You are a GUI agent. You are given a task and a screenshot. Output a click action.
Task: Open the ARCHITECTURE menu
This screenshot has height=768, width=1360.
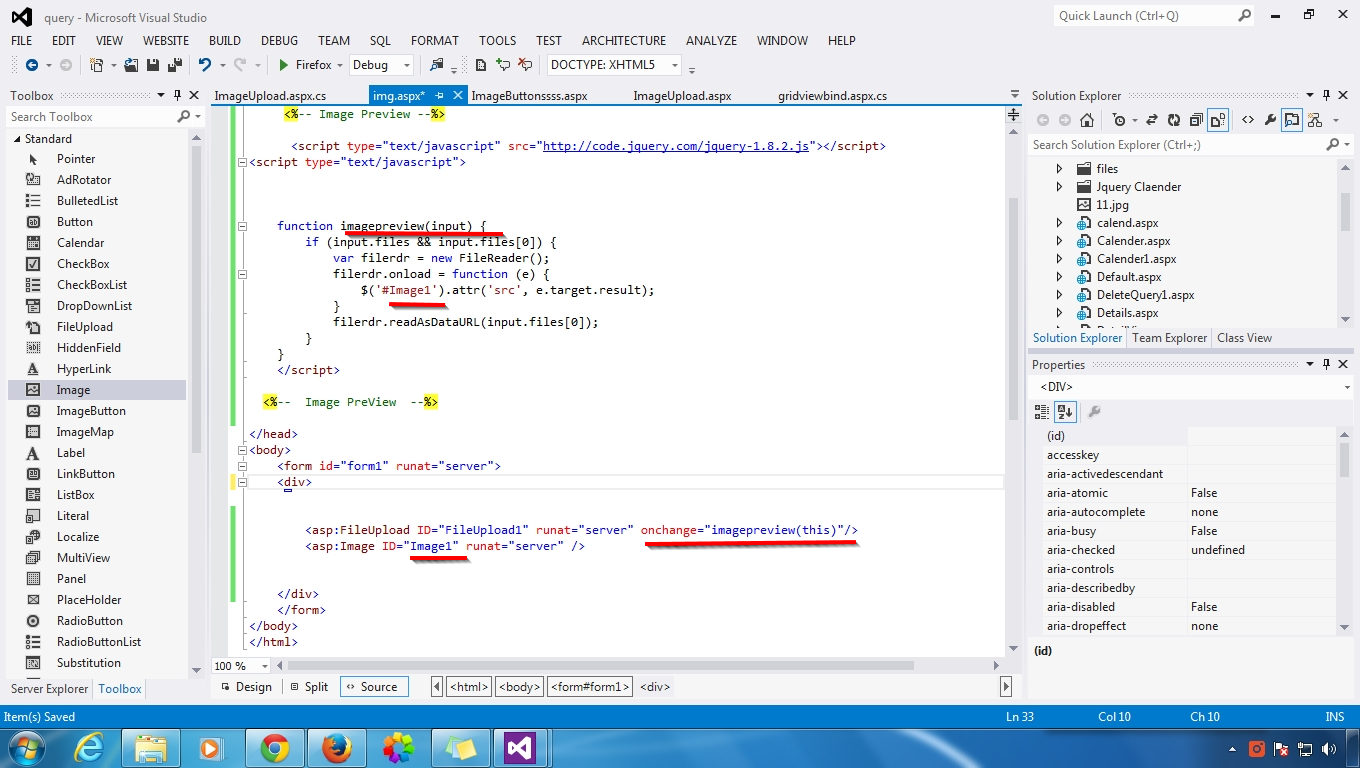(x=624, y=41)
